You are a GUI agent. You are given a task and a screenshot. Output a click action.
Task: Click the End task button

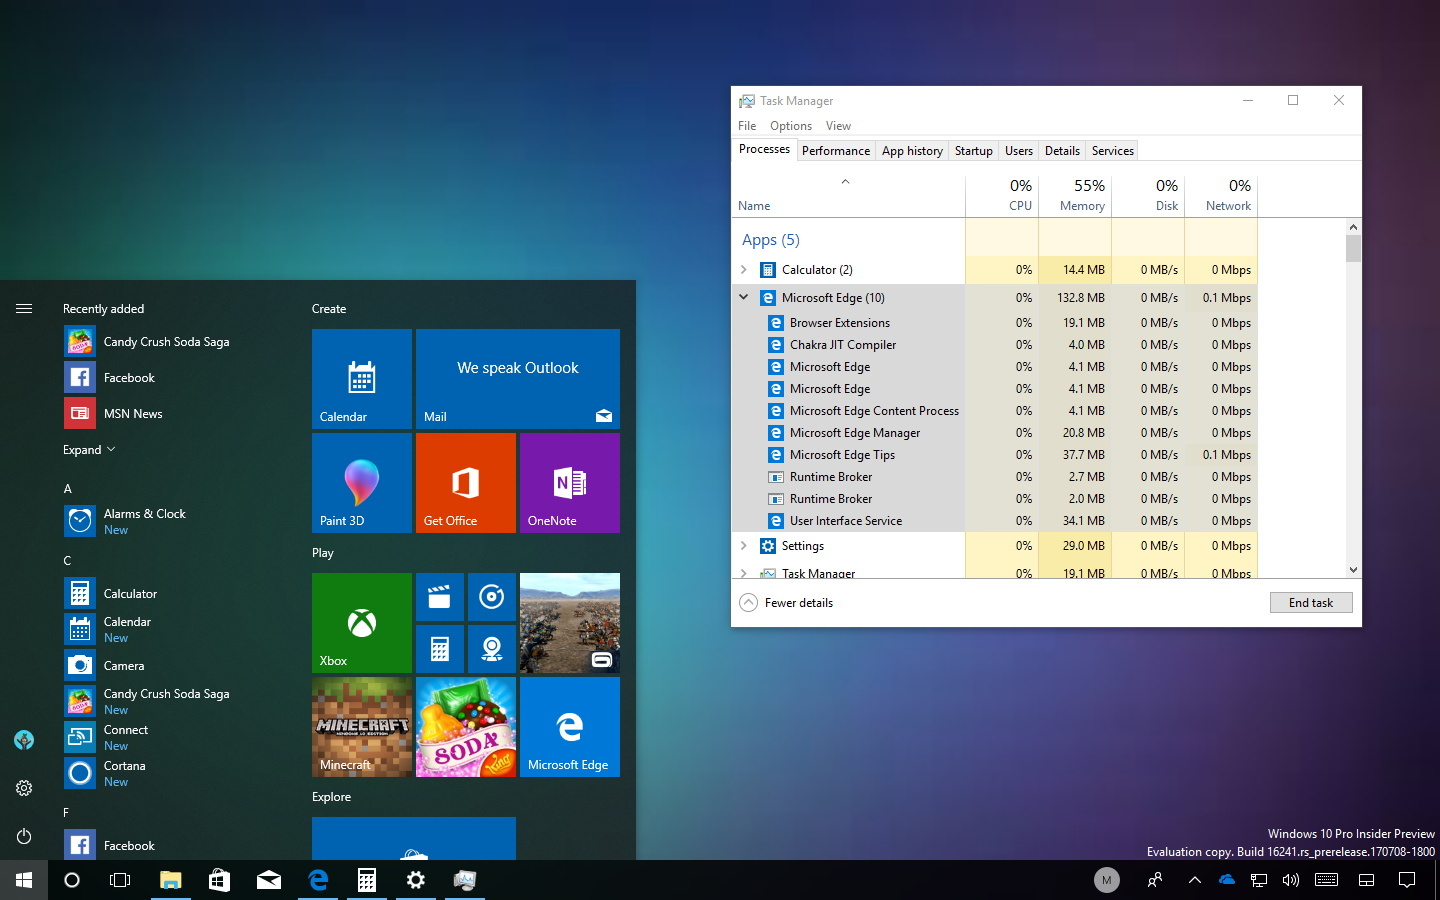(x=1311, y=602)
